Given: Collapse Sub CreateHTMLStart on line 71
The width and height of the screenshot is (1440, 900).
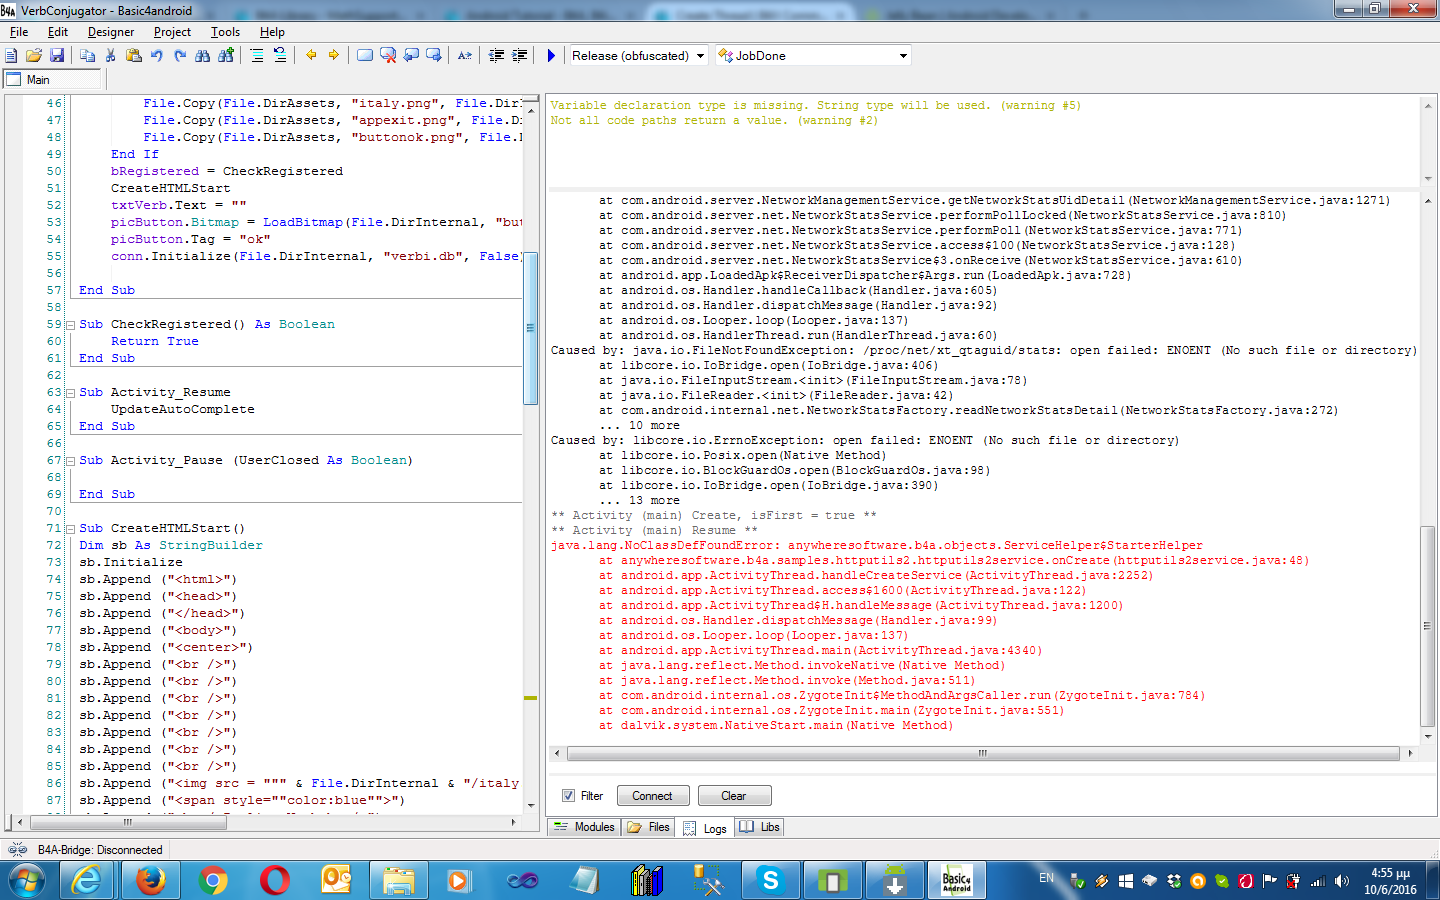Looking at the screenshot, I should point(71,529).
